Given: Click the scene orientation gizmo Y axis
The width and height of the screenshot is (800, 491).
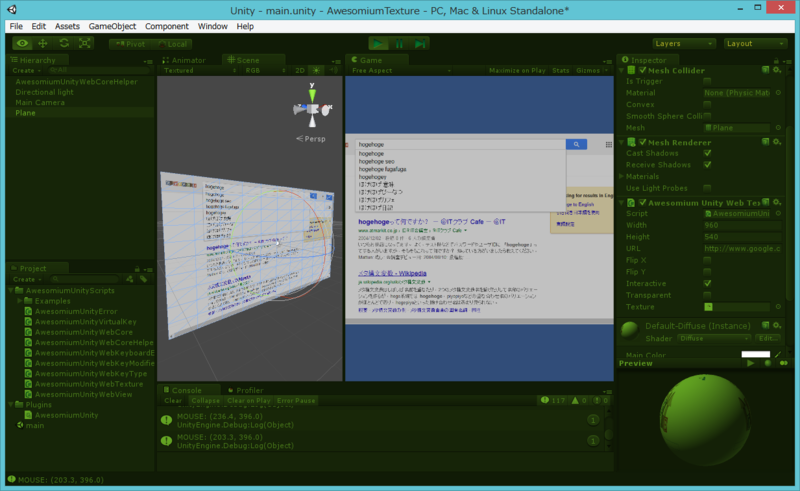Looking at the screenshot, I should pyautogui.click(x=312, y=93).
